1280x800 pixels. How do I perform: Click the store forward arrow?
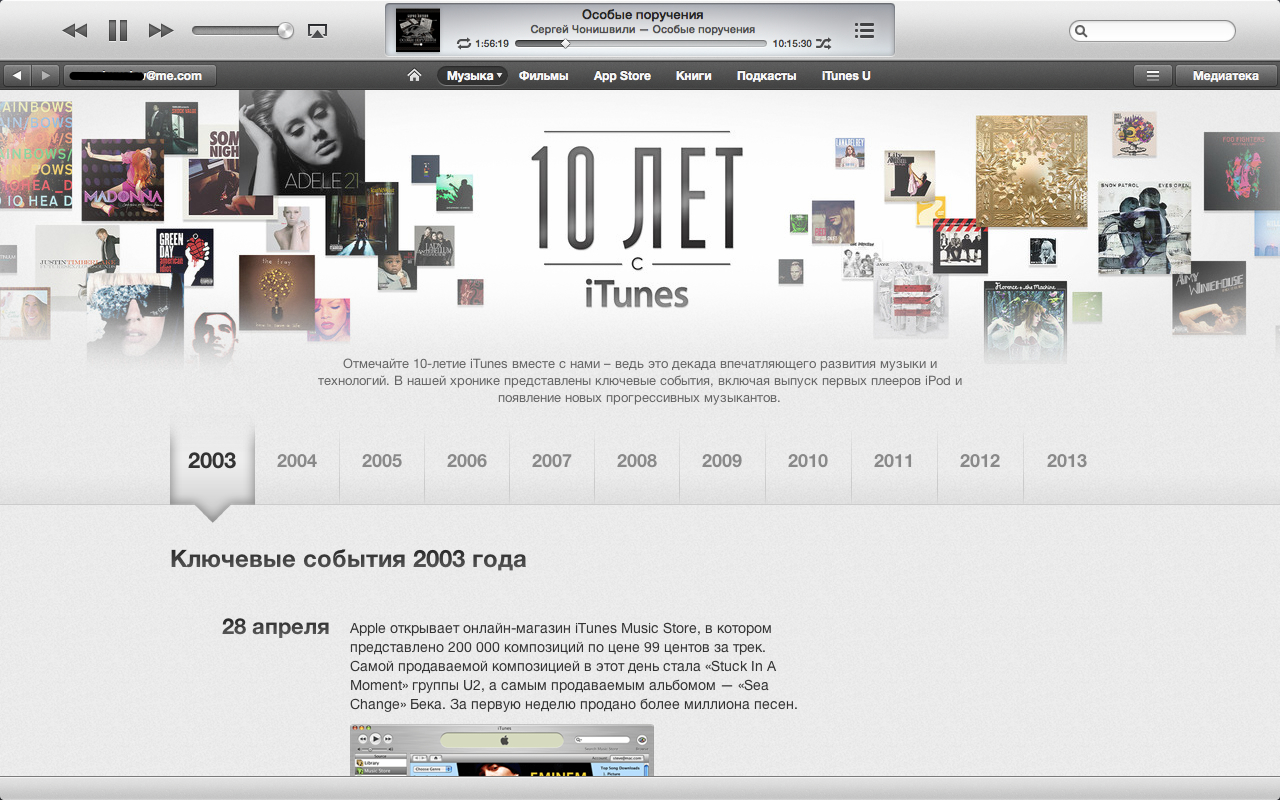point(45,76)
